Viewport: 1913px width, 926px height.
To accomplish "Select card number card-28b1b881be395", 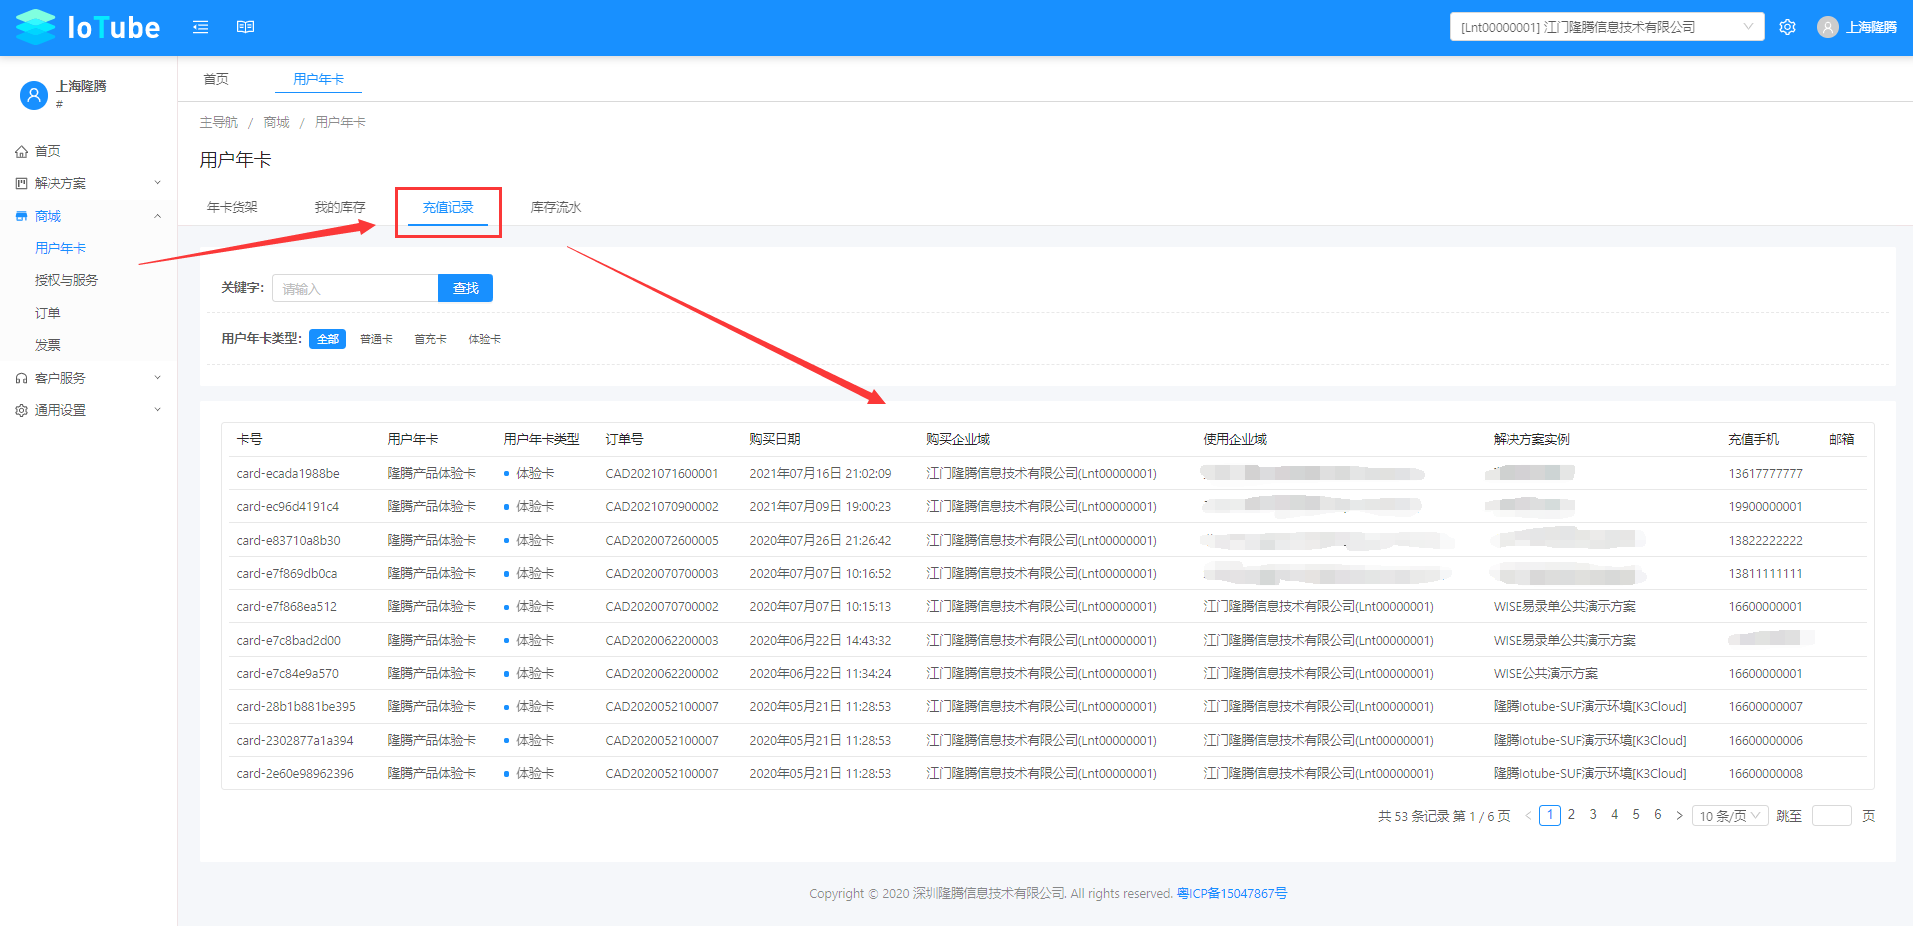I will coord(296,707).
